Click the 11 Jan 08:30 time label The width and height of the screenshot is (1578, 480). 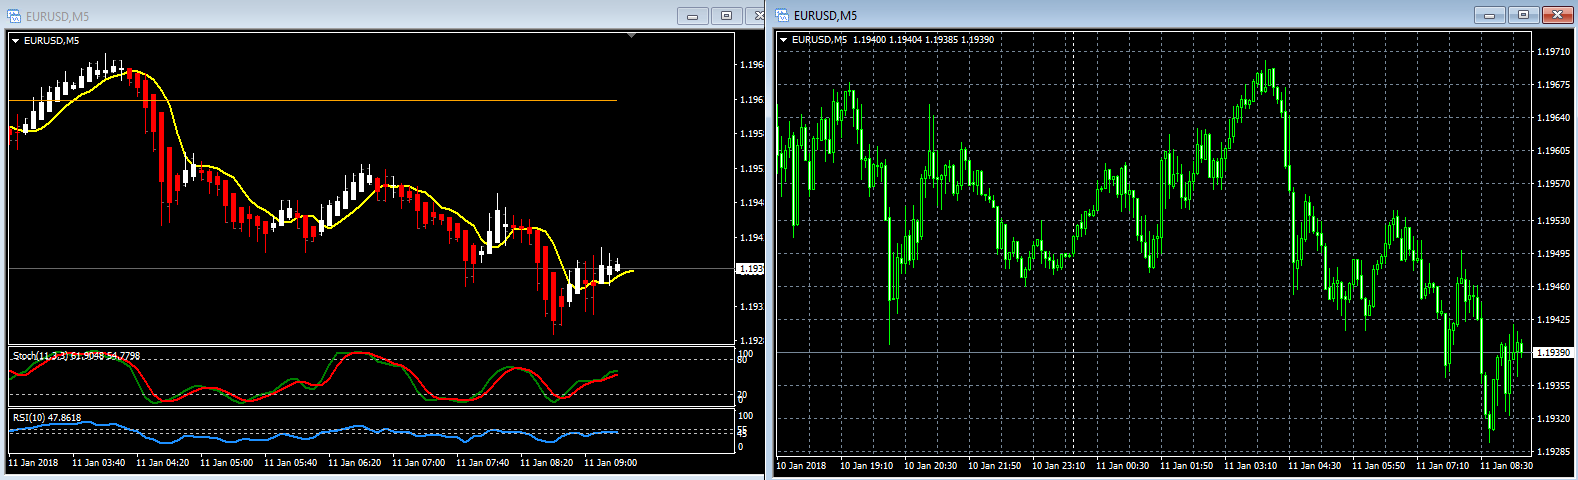pos(1506,466)
